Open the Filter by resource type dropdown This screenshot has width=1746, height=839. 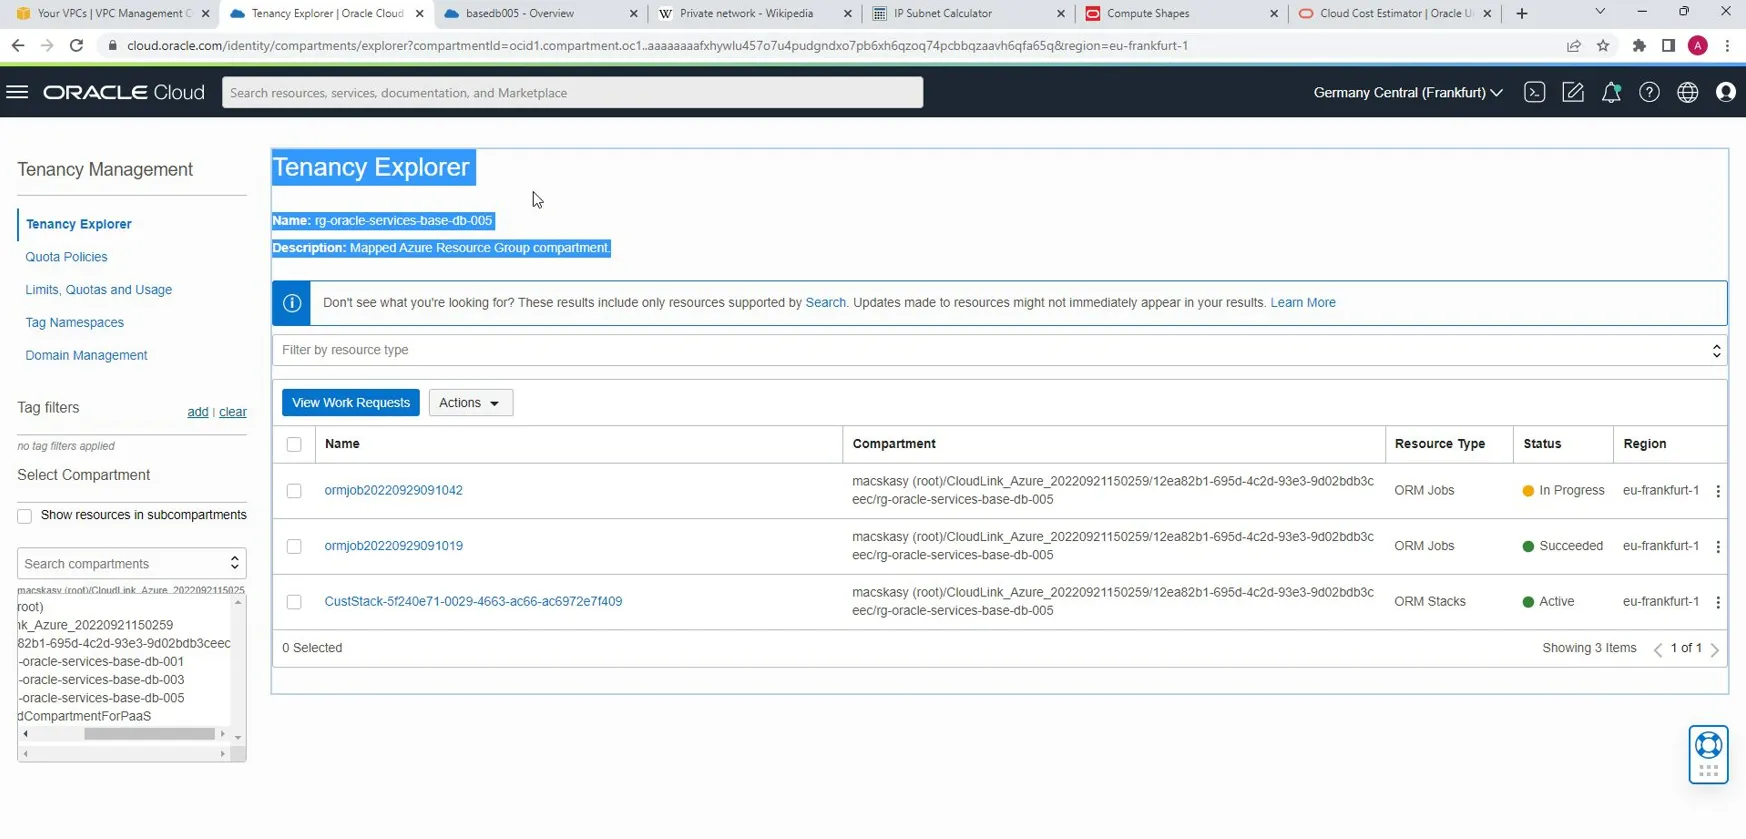(x=999, y=350)
